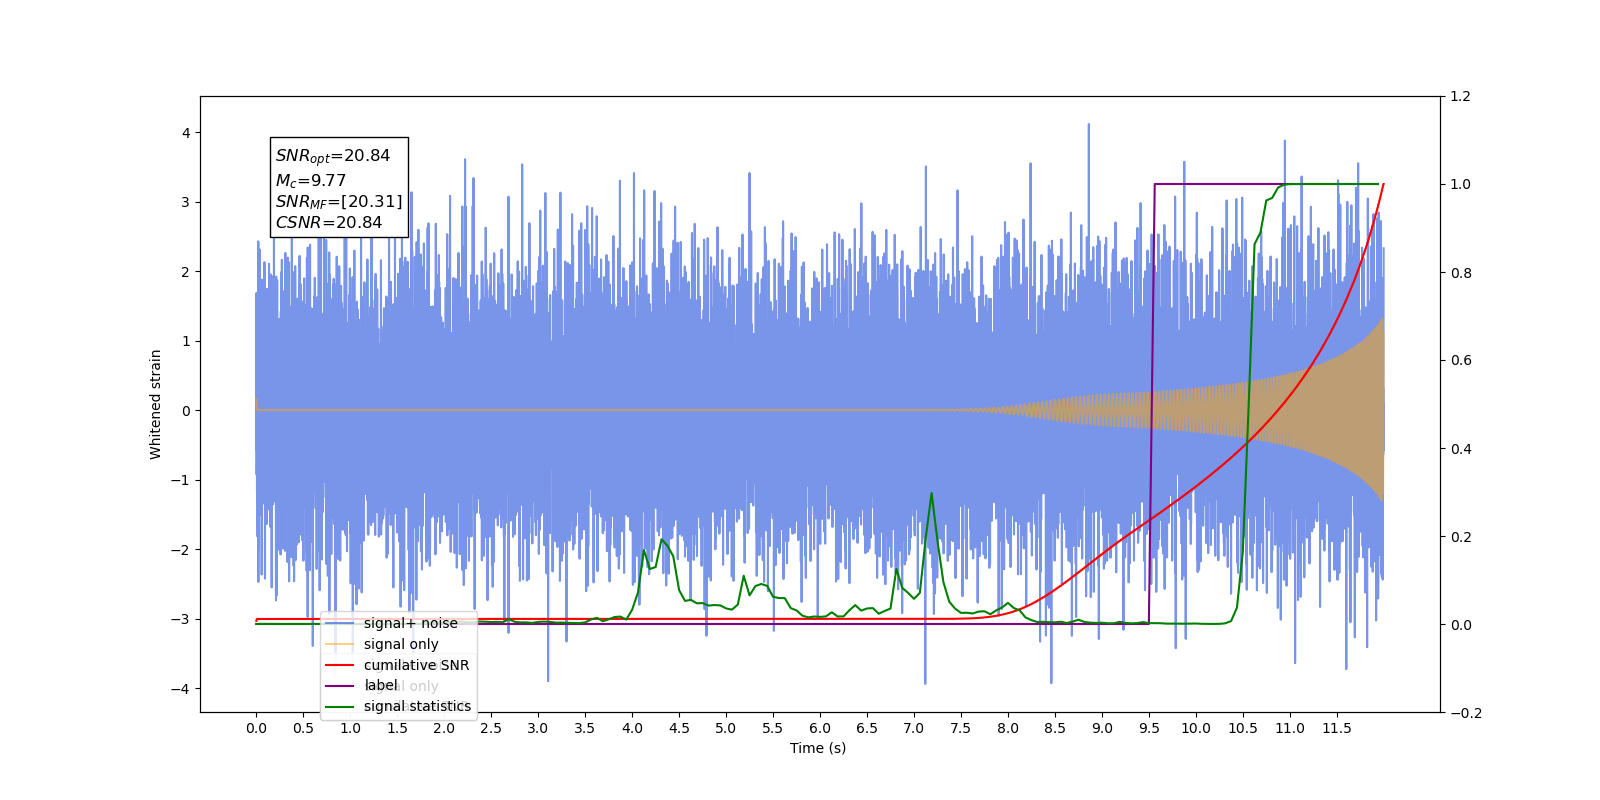The width and height of the screenshot is (1600, 800).
Task: Click the SNRMF=[20.31] annotation text
Action: tap(339, 202)
